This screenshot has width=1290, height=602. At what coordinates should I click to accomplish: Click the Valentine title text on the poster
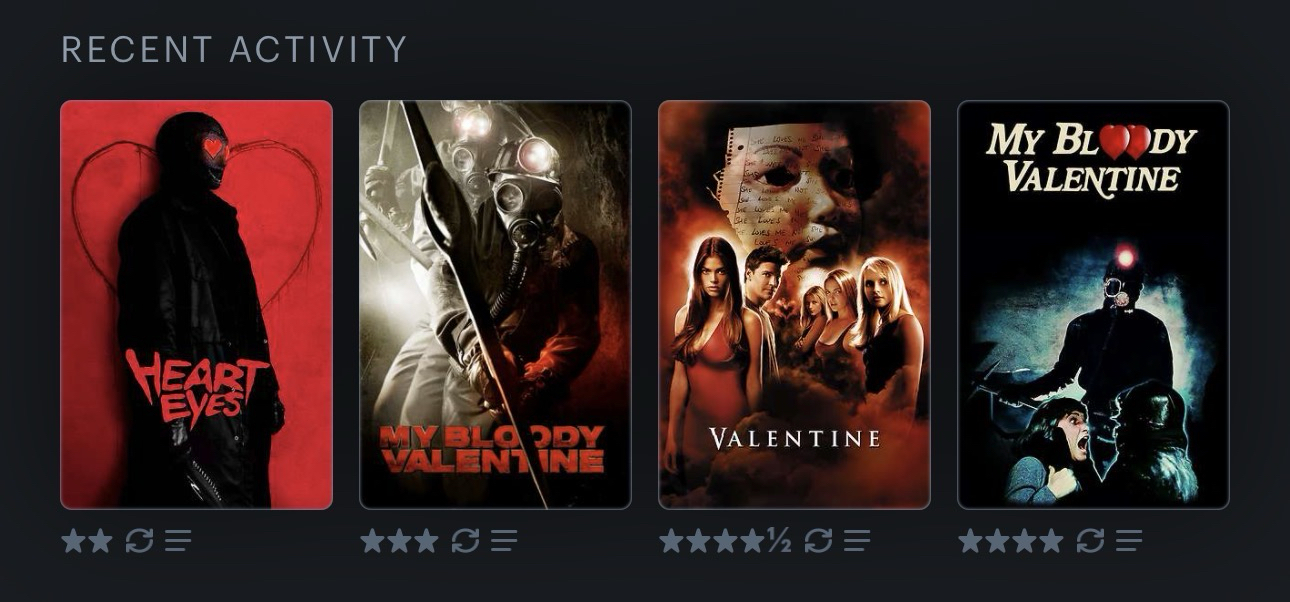795,438
